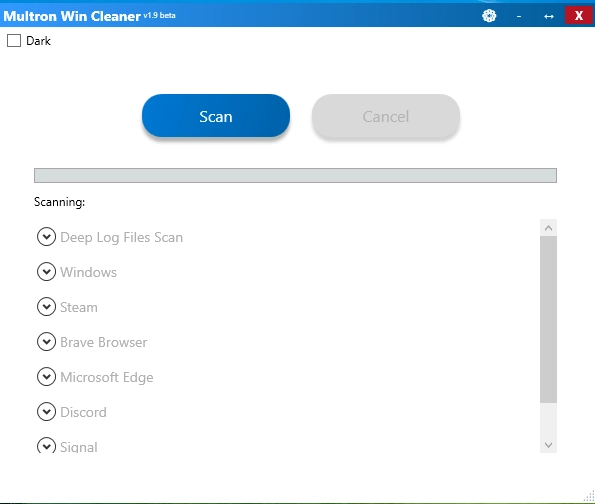The height and width of the screenshot is (504, 595).
Task: Click the Scanning: status text
Action: [x=60, y=202]
